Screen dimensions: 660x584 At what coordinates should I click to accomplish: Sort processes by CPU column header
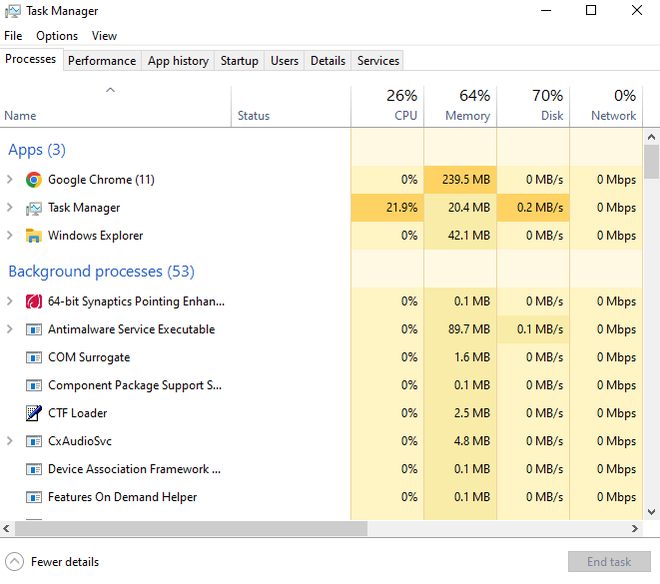coord(405,115)
